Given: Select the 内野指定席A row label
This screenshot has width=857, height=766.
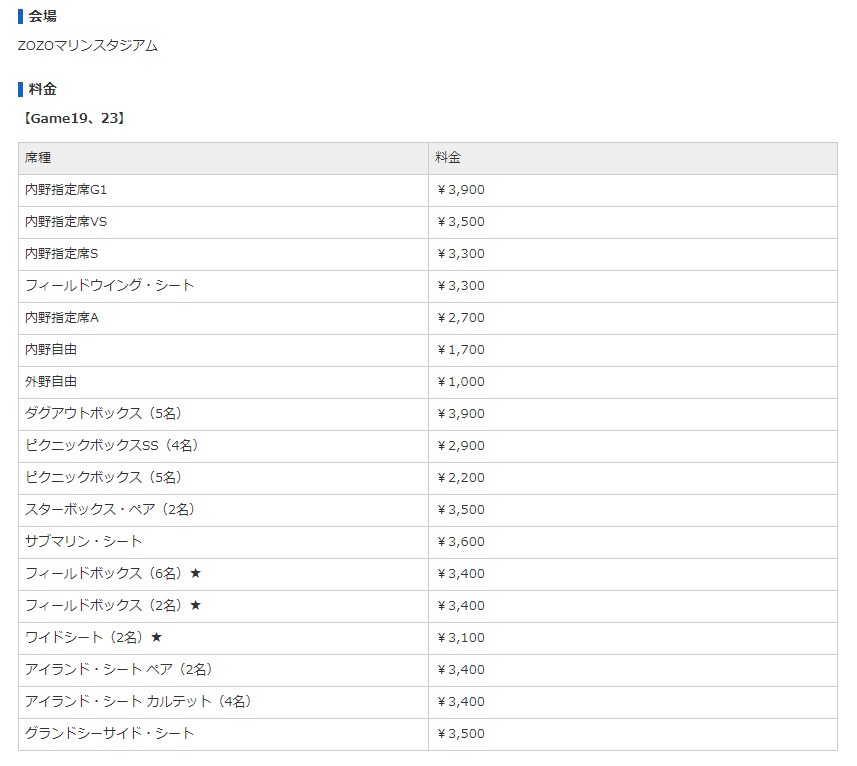Looking at the screenshot, I should click(x=62, y=317).
